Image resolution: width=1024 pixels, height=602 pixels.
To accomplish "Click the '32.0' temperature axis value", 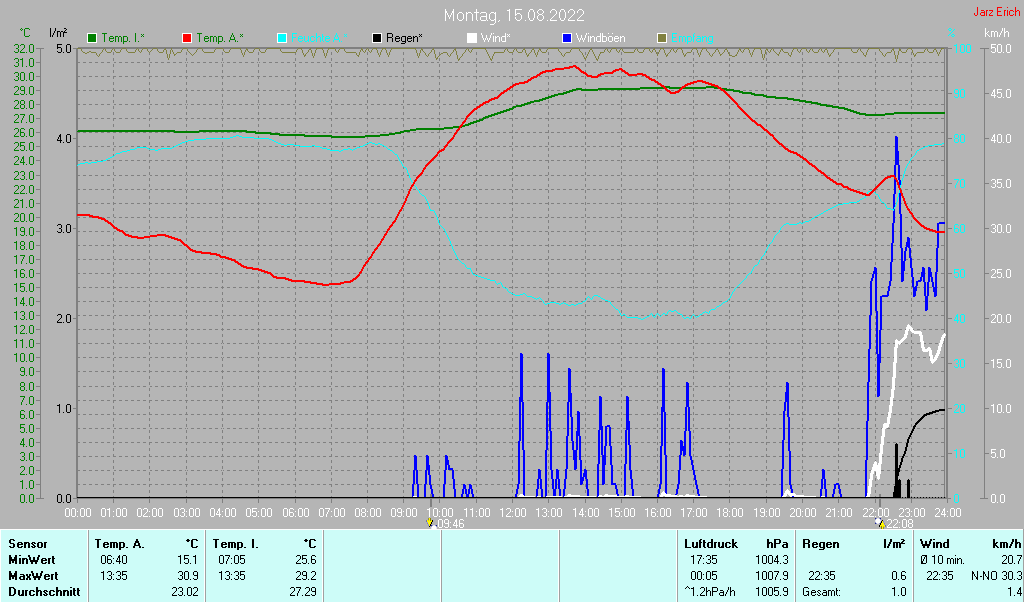I will (24, 48).
